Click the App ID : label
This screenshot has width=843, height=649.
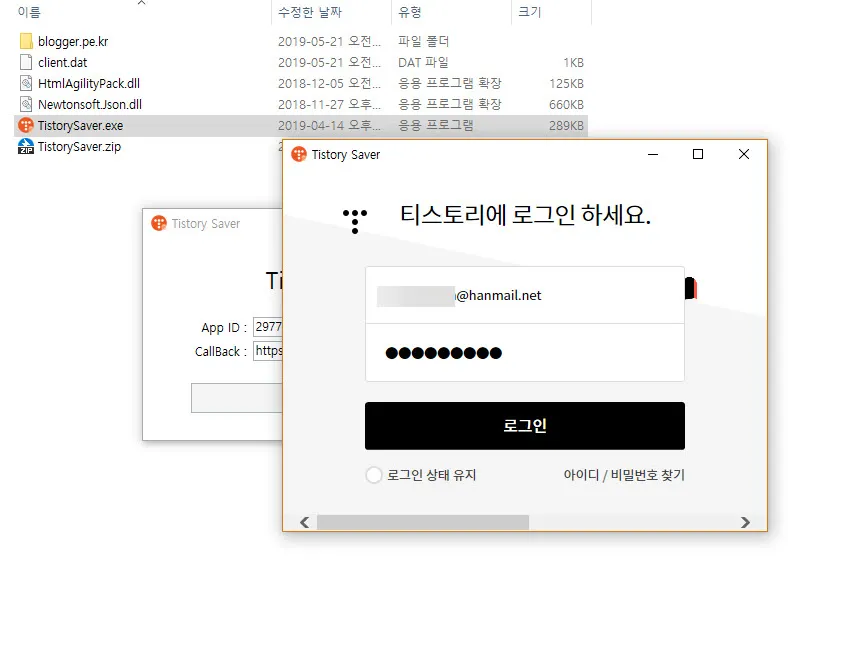224,327
